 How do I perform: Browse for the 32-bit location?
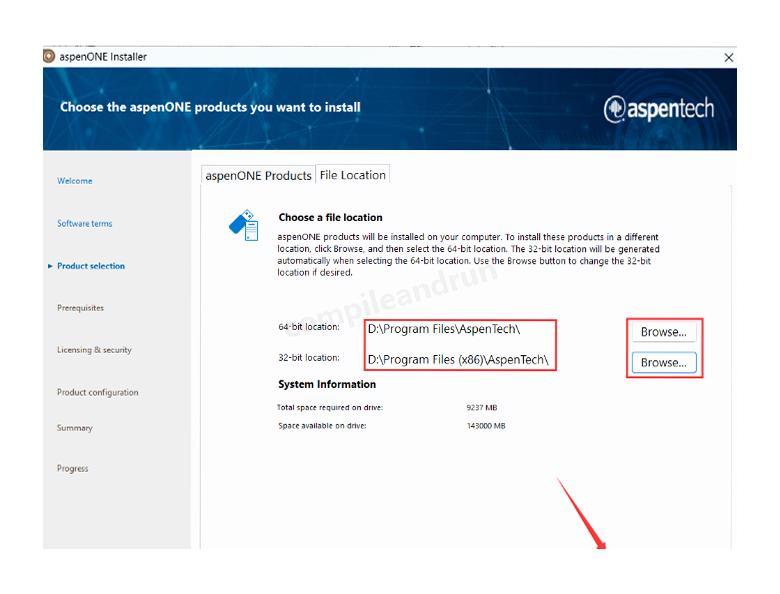(664, 362)
